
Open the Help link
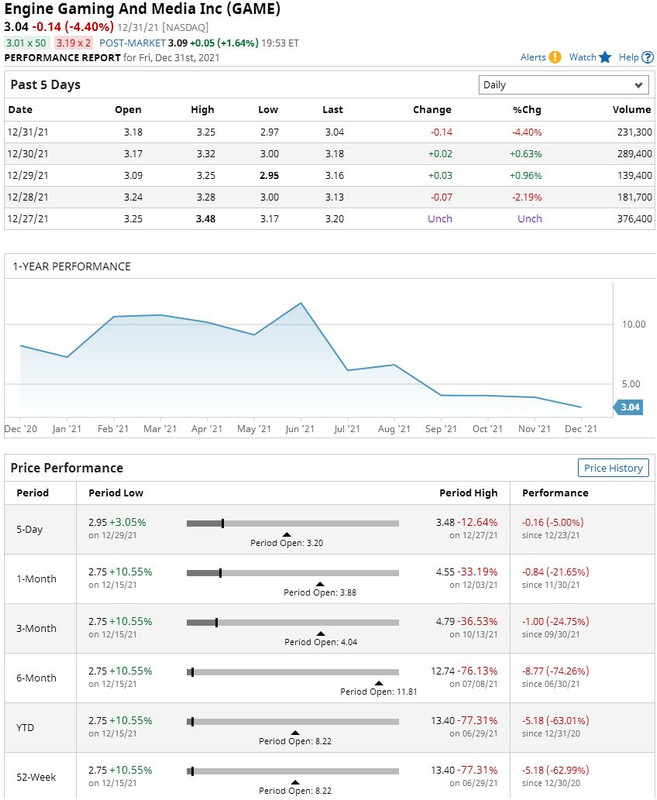[x=628, y=57]
